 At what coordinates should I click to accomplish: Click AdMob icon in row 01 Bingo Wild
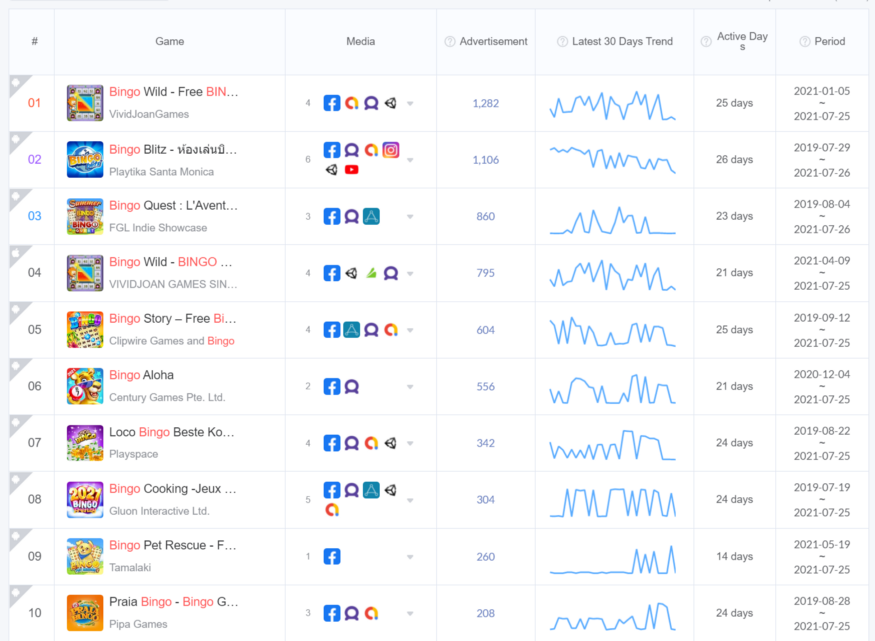pos(352,103)
